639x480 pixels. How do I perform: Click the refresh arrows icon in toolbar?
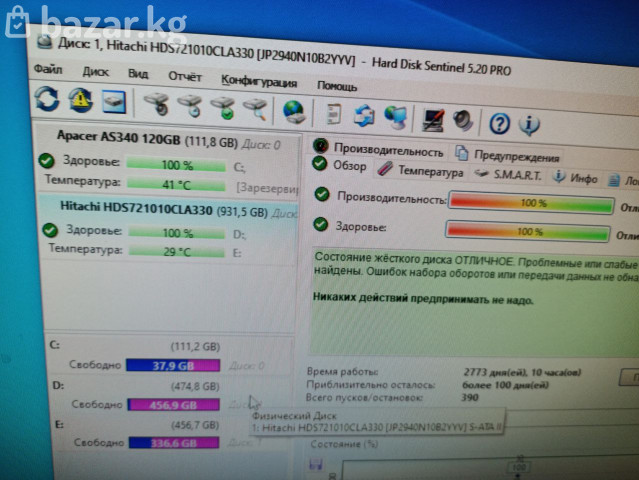click(46, 98)
